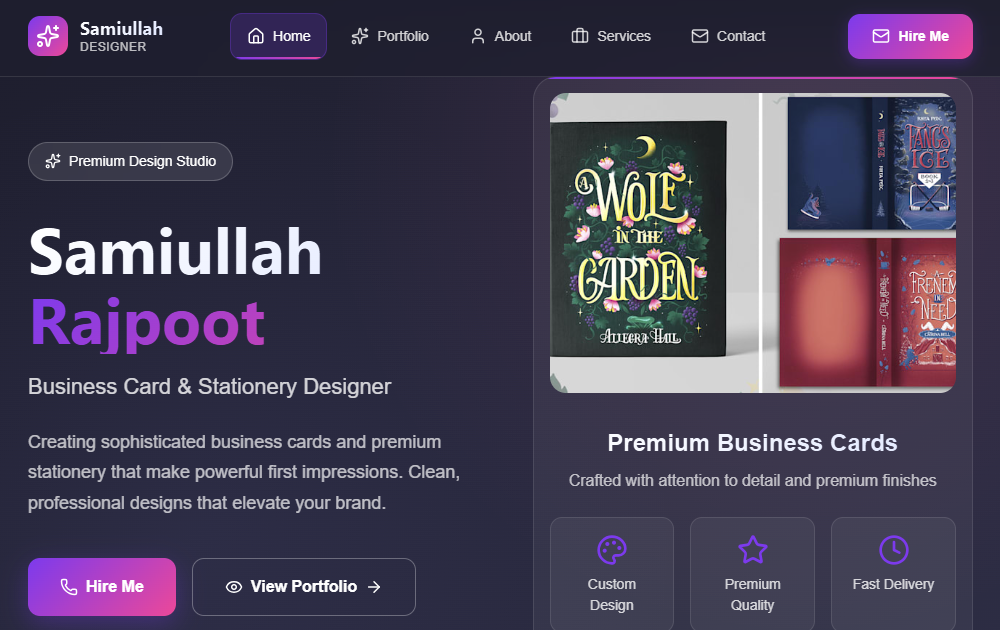Image resolution: width=1000 pixels, height=630 pixels.
Task: Click the house icon in Home tab
Action: [256, 36]
